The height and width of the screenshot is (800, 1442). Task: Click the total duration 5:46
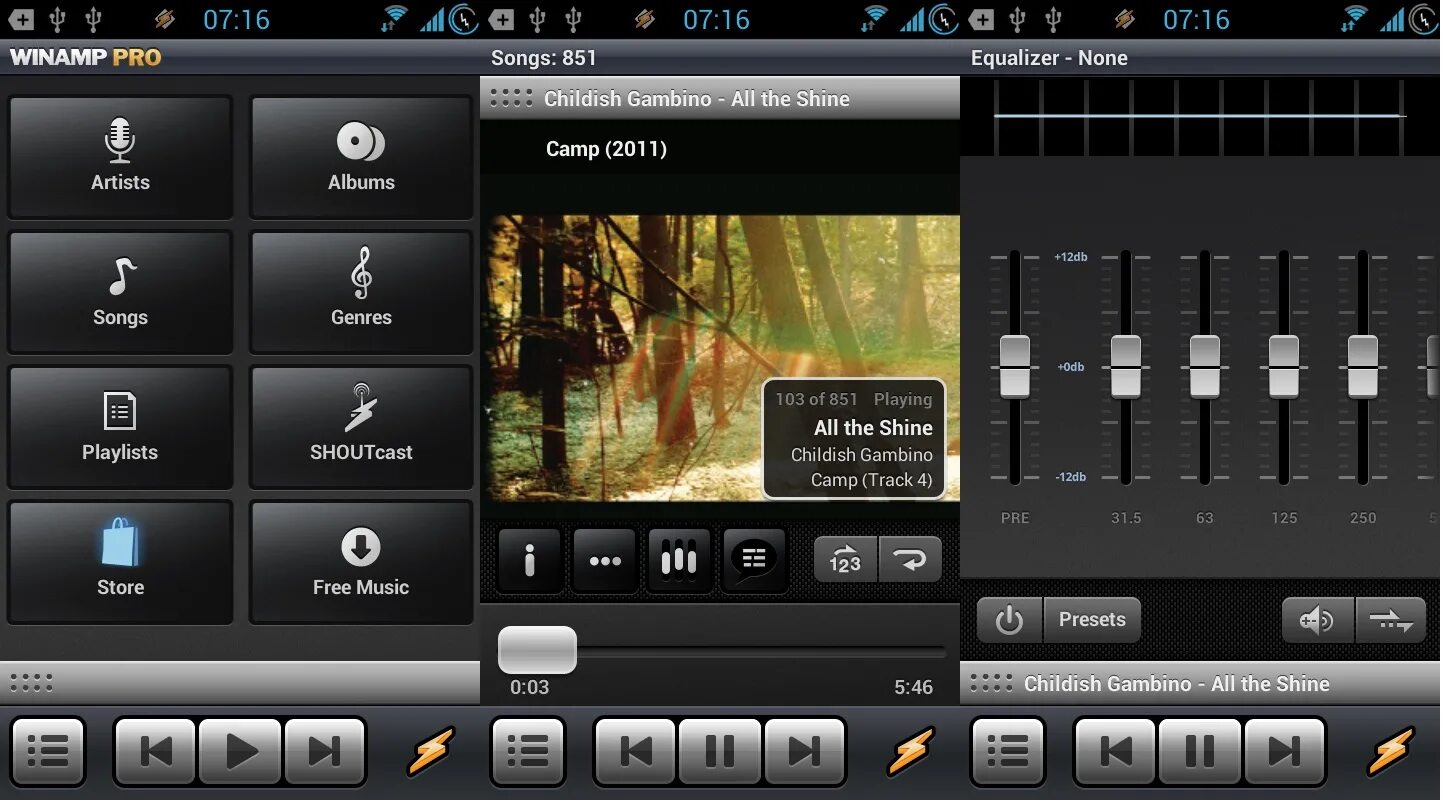pos(913,687)
